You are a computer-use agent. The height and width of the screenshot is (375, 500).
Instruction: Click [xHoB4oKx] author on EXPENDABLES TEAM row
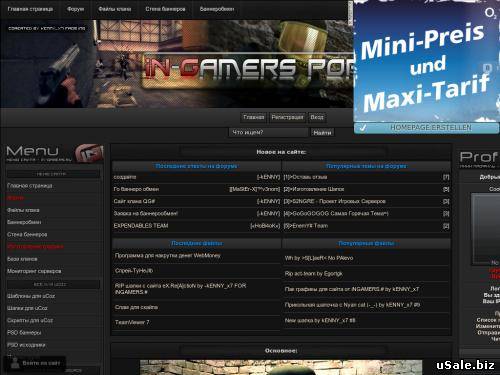point(265,226)
